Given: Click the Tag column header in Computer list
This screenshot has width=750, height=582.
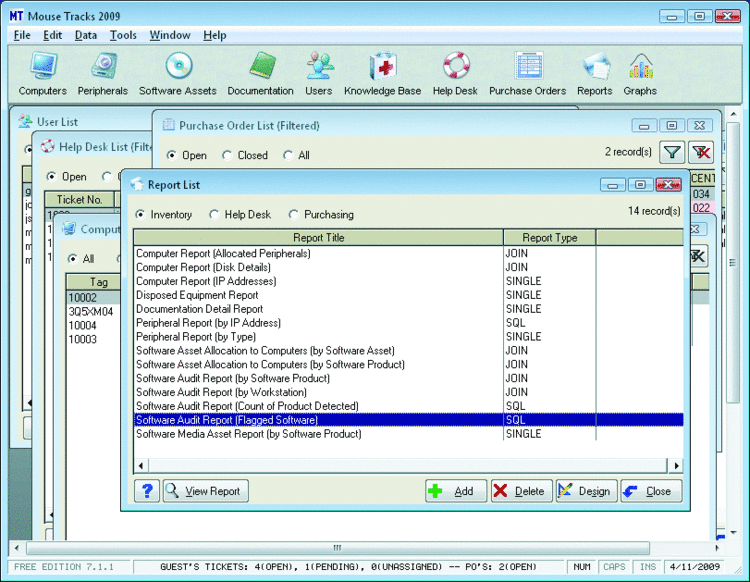Looking at the screenshot, I should pyautogui.click(x=94, y=282).
